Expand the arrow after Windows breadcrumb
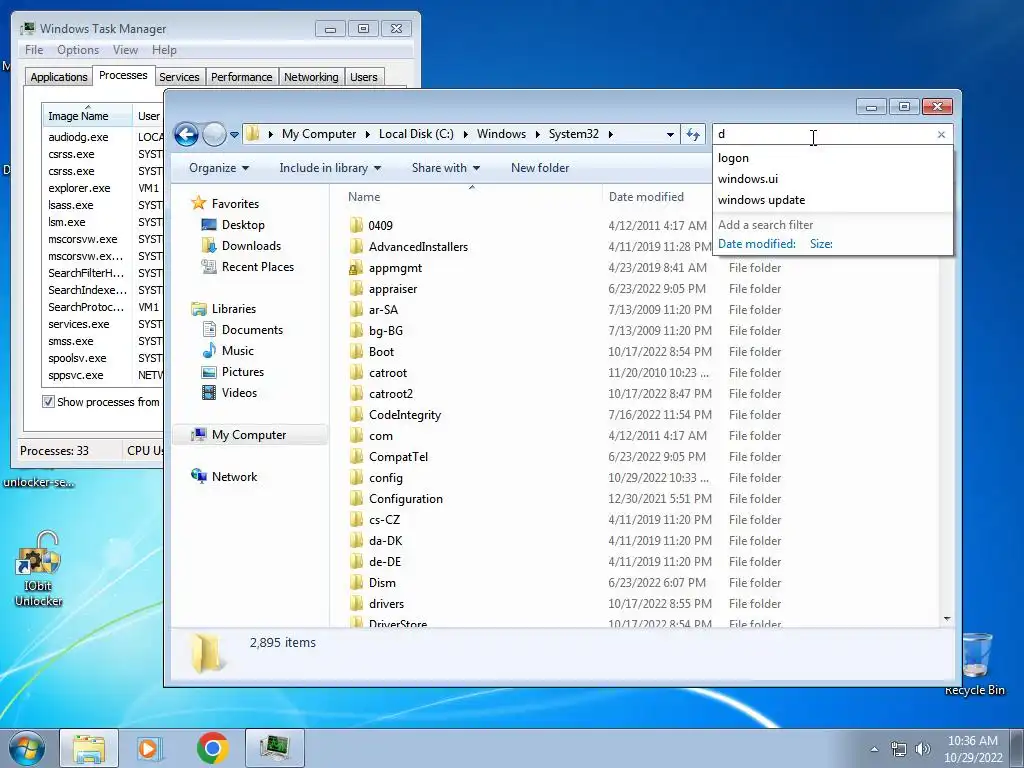Screen dimensions: 1024x768 [537, 134]
